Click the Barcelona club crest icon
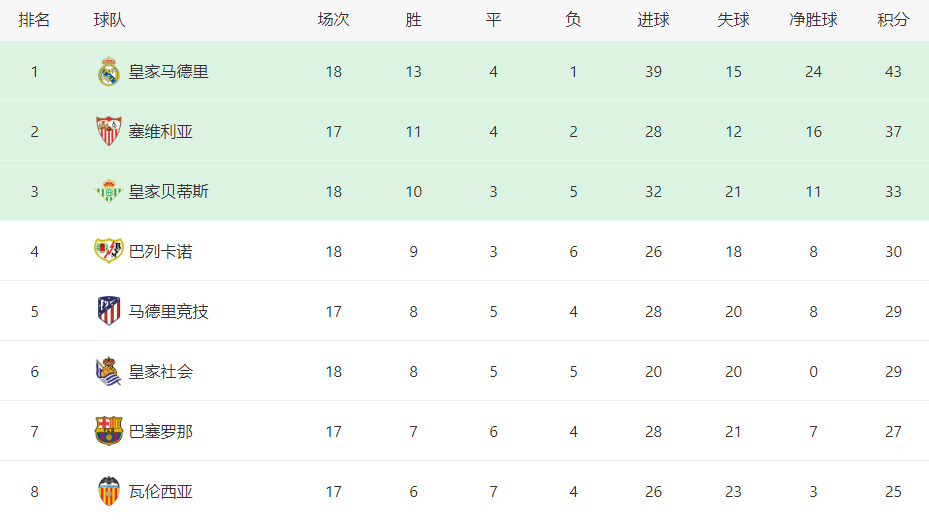Image resolution: width=929 pixels, height=520 pixels. (109, 431)
